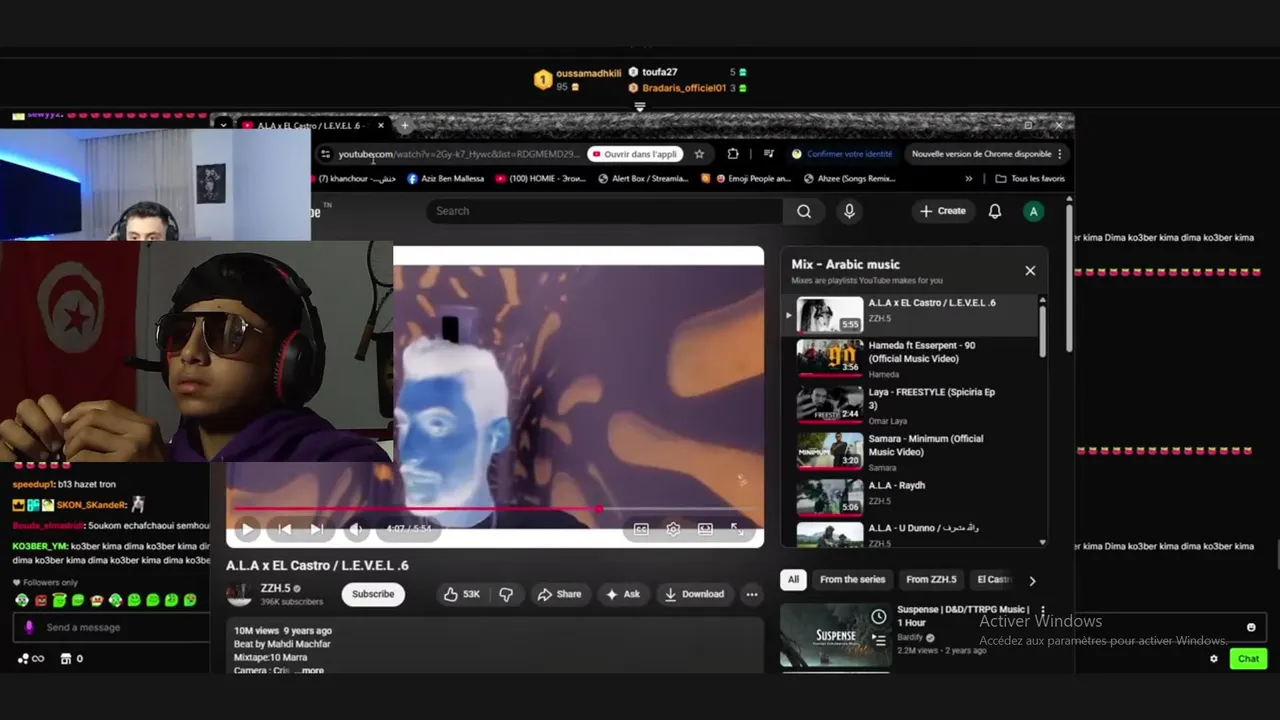
Task: Click the Create button on YouTube
Action: pos(943,211)
